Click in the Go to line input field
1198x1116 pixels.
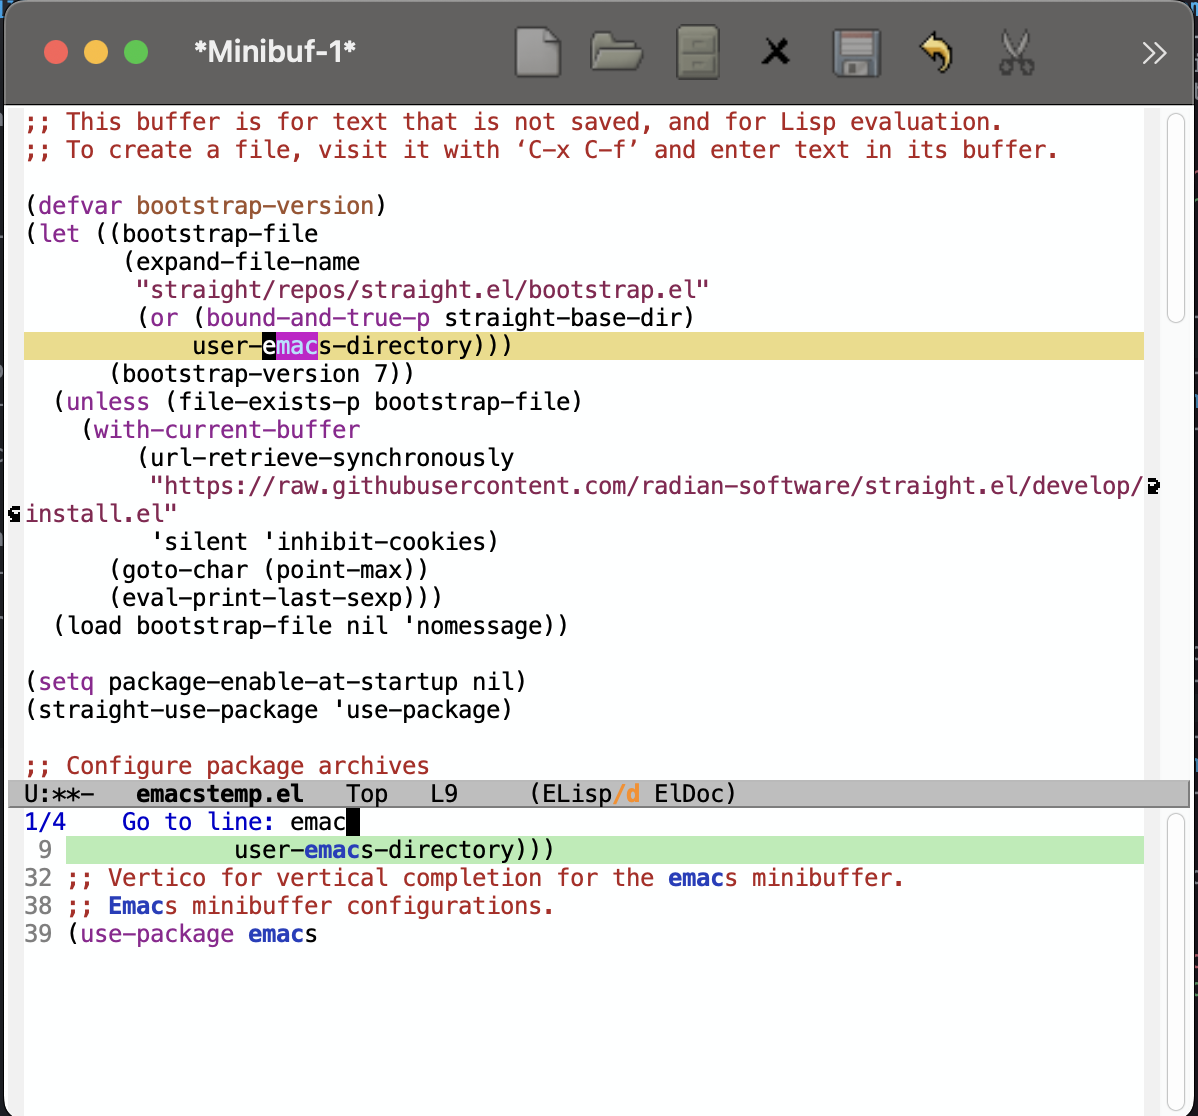coord(325,822)
